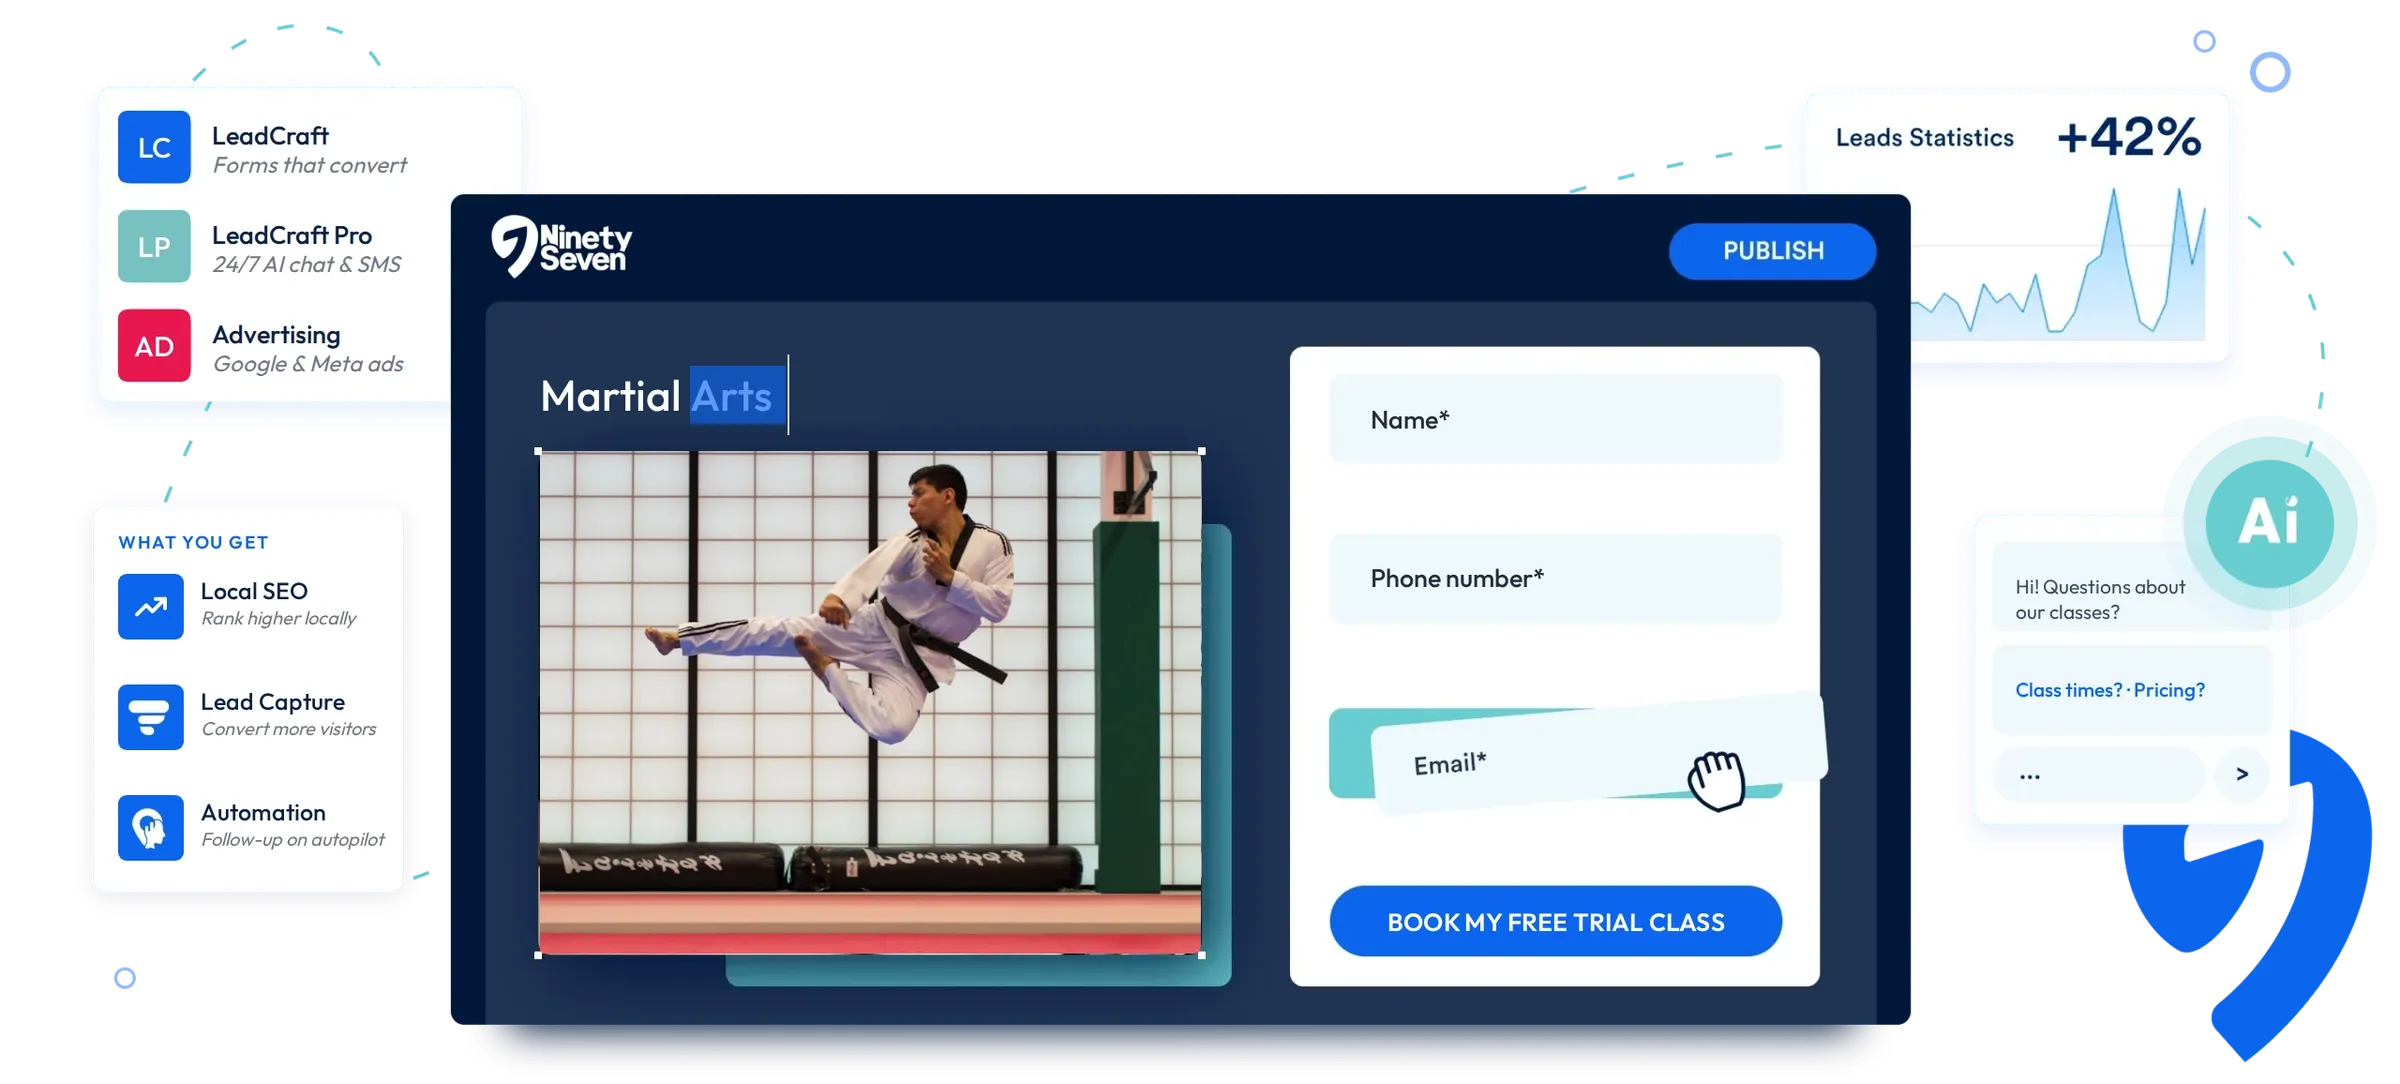Click the Hi! Questions about our classes? message
Image resolution: width=2400 pixels, height=1084 pixels.
[x=2100, y=599]
